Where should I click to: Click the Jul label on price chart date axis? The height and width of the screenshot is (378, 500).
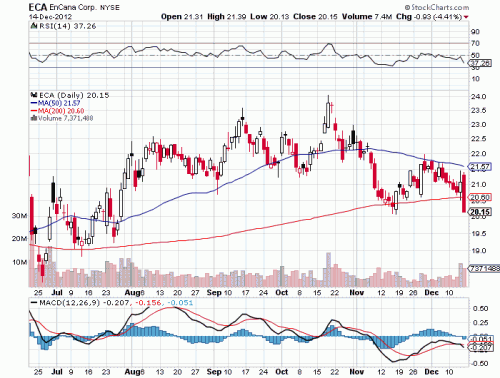(x=58, y=292)
